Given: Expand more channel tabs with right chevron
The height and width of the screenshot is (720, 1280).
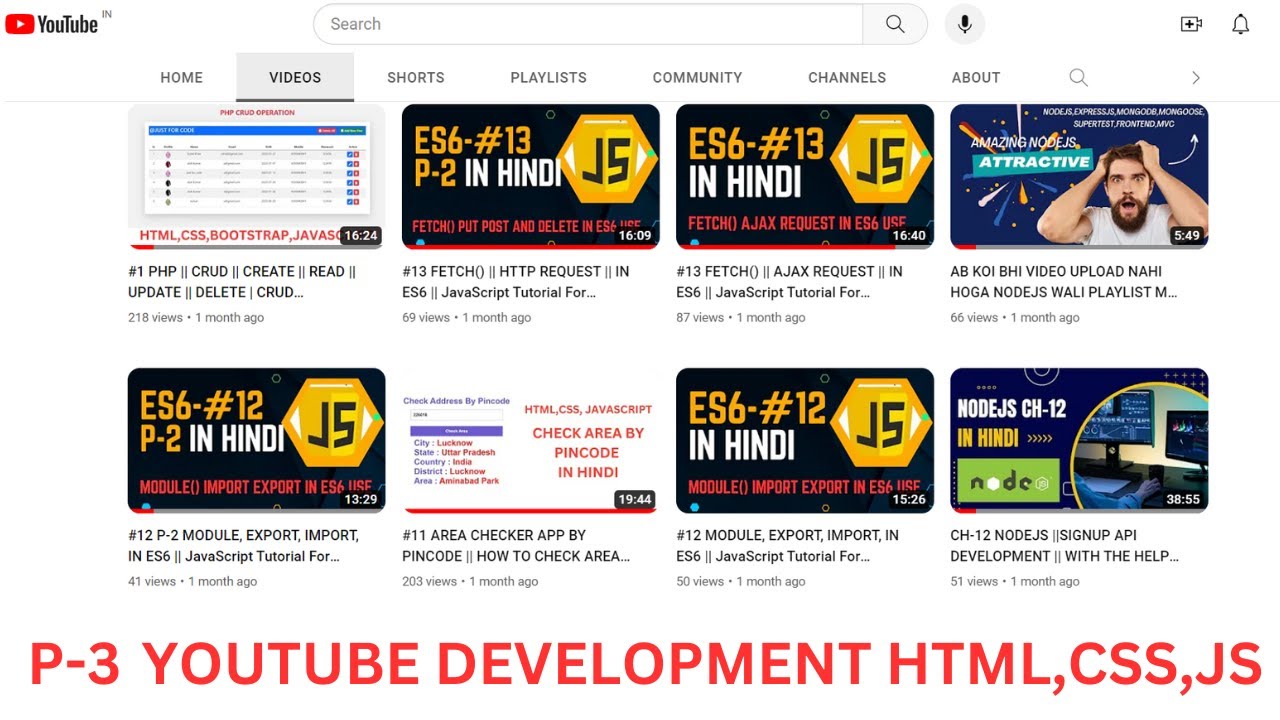Looking at the screenshot, I should [x=1195, y=77].
